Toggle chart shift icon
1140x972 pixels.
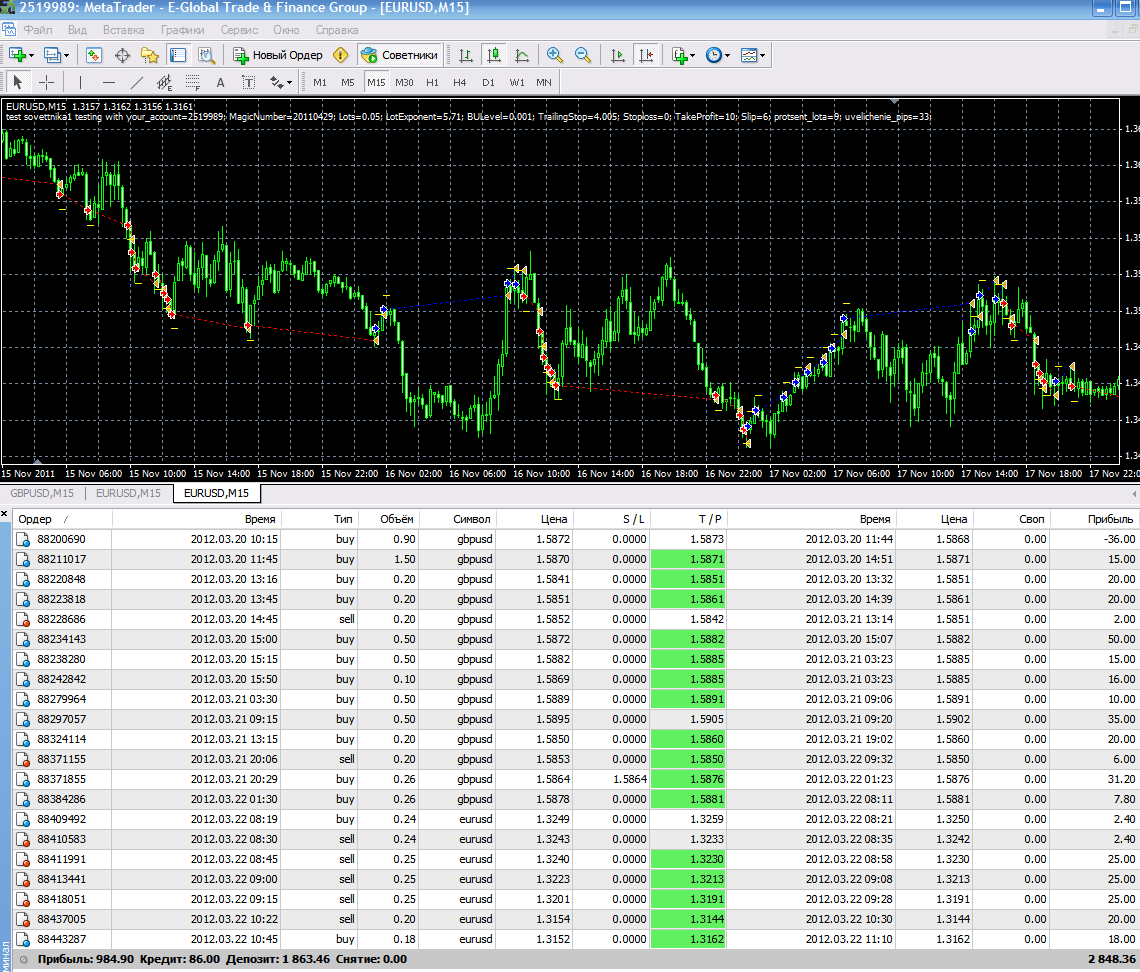tap(646, 55)
